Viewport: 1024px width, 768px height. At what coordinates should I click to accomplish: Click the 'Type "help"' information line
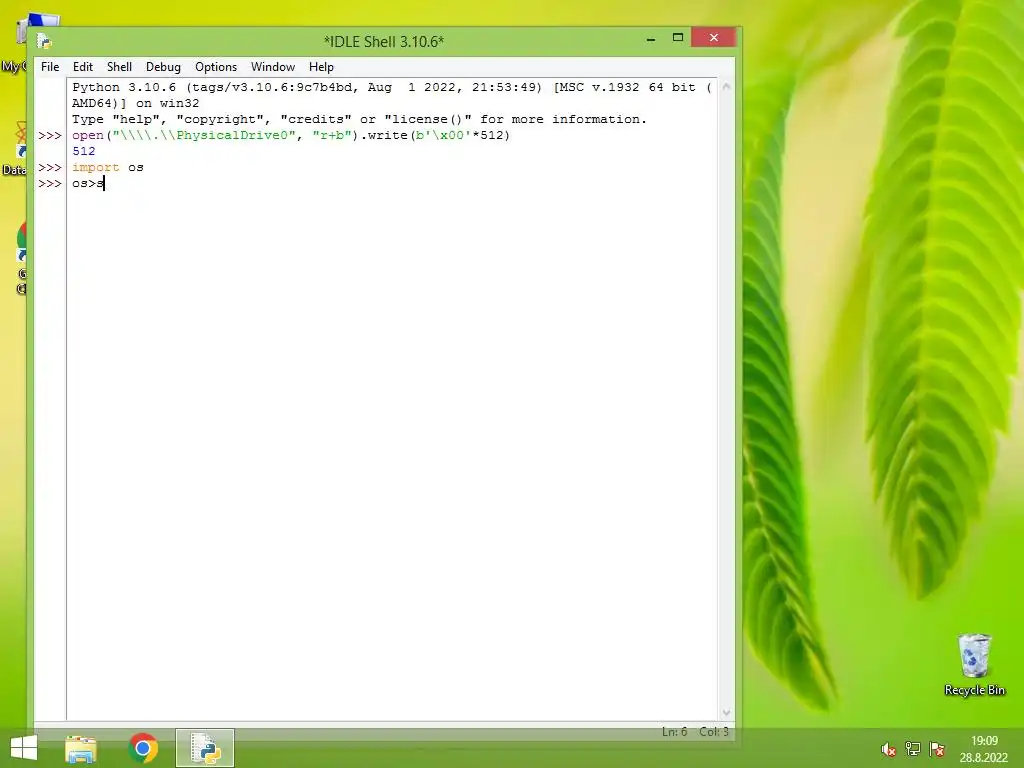point(359,119)
